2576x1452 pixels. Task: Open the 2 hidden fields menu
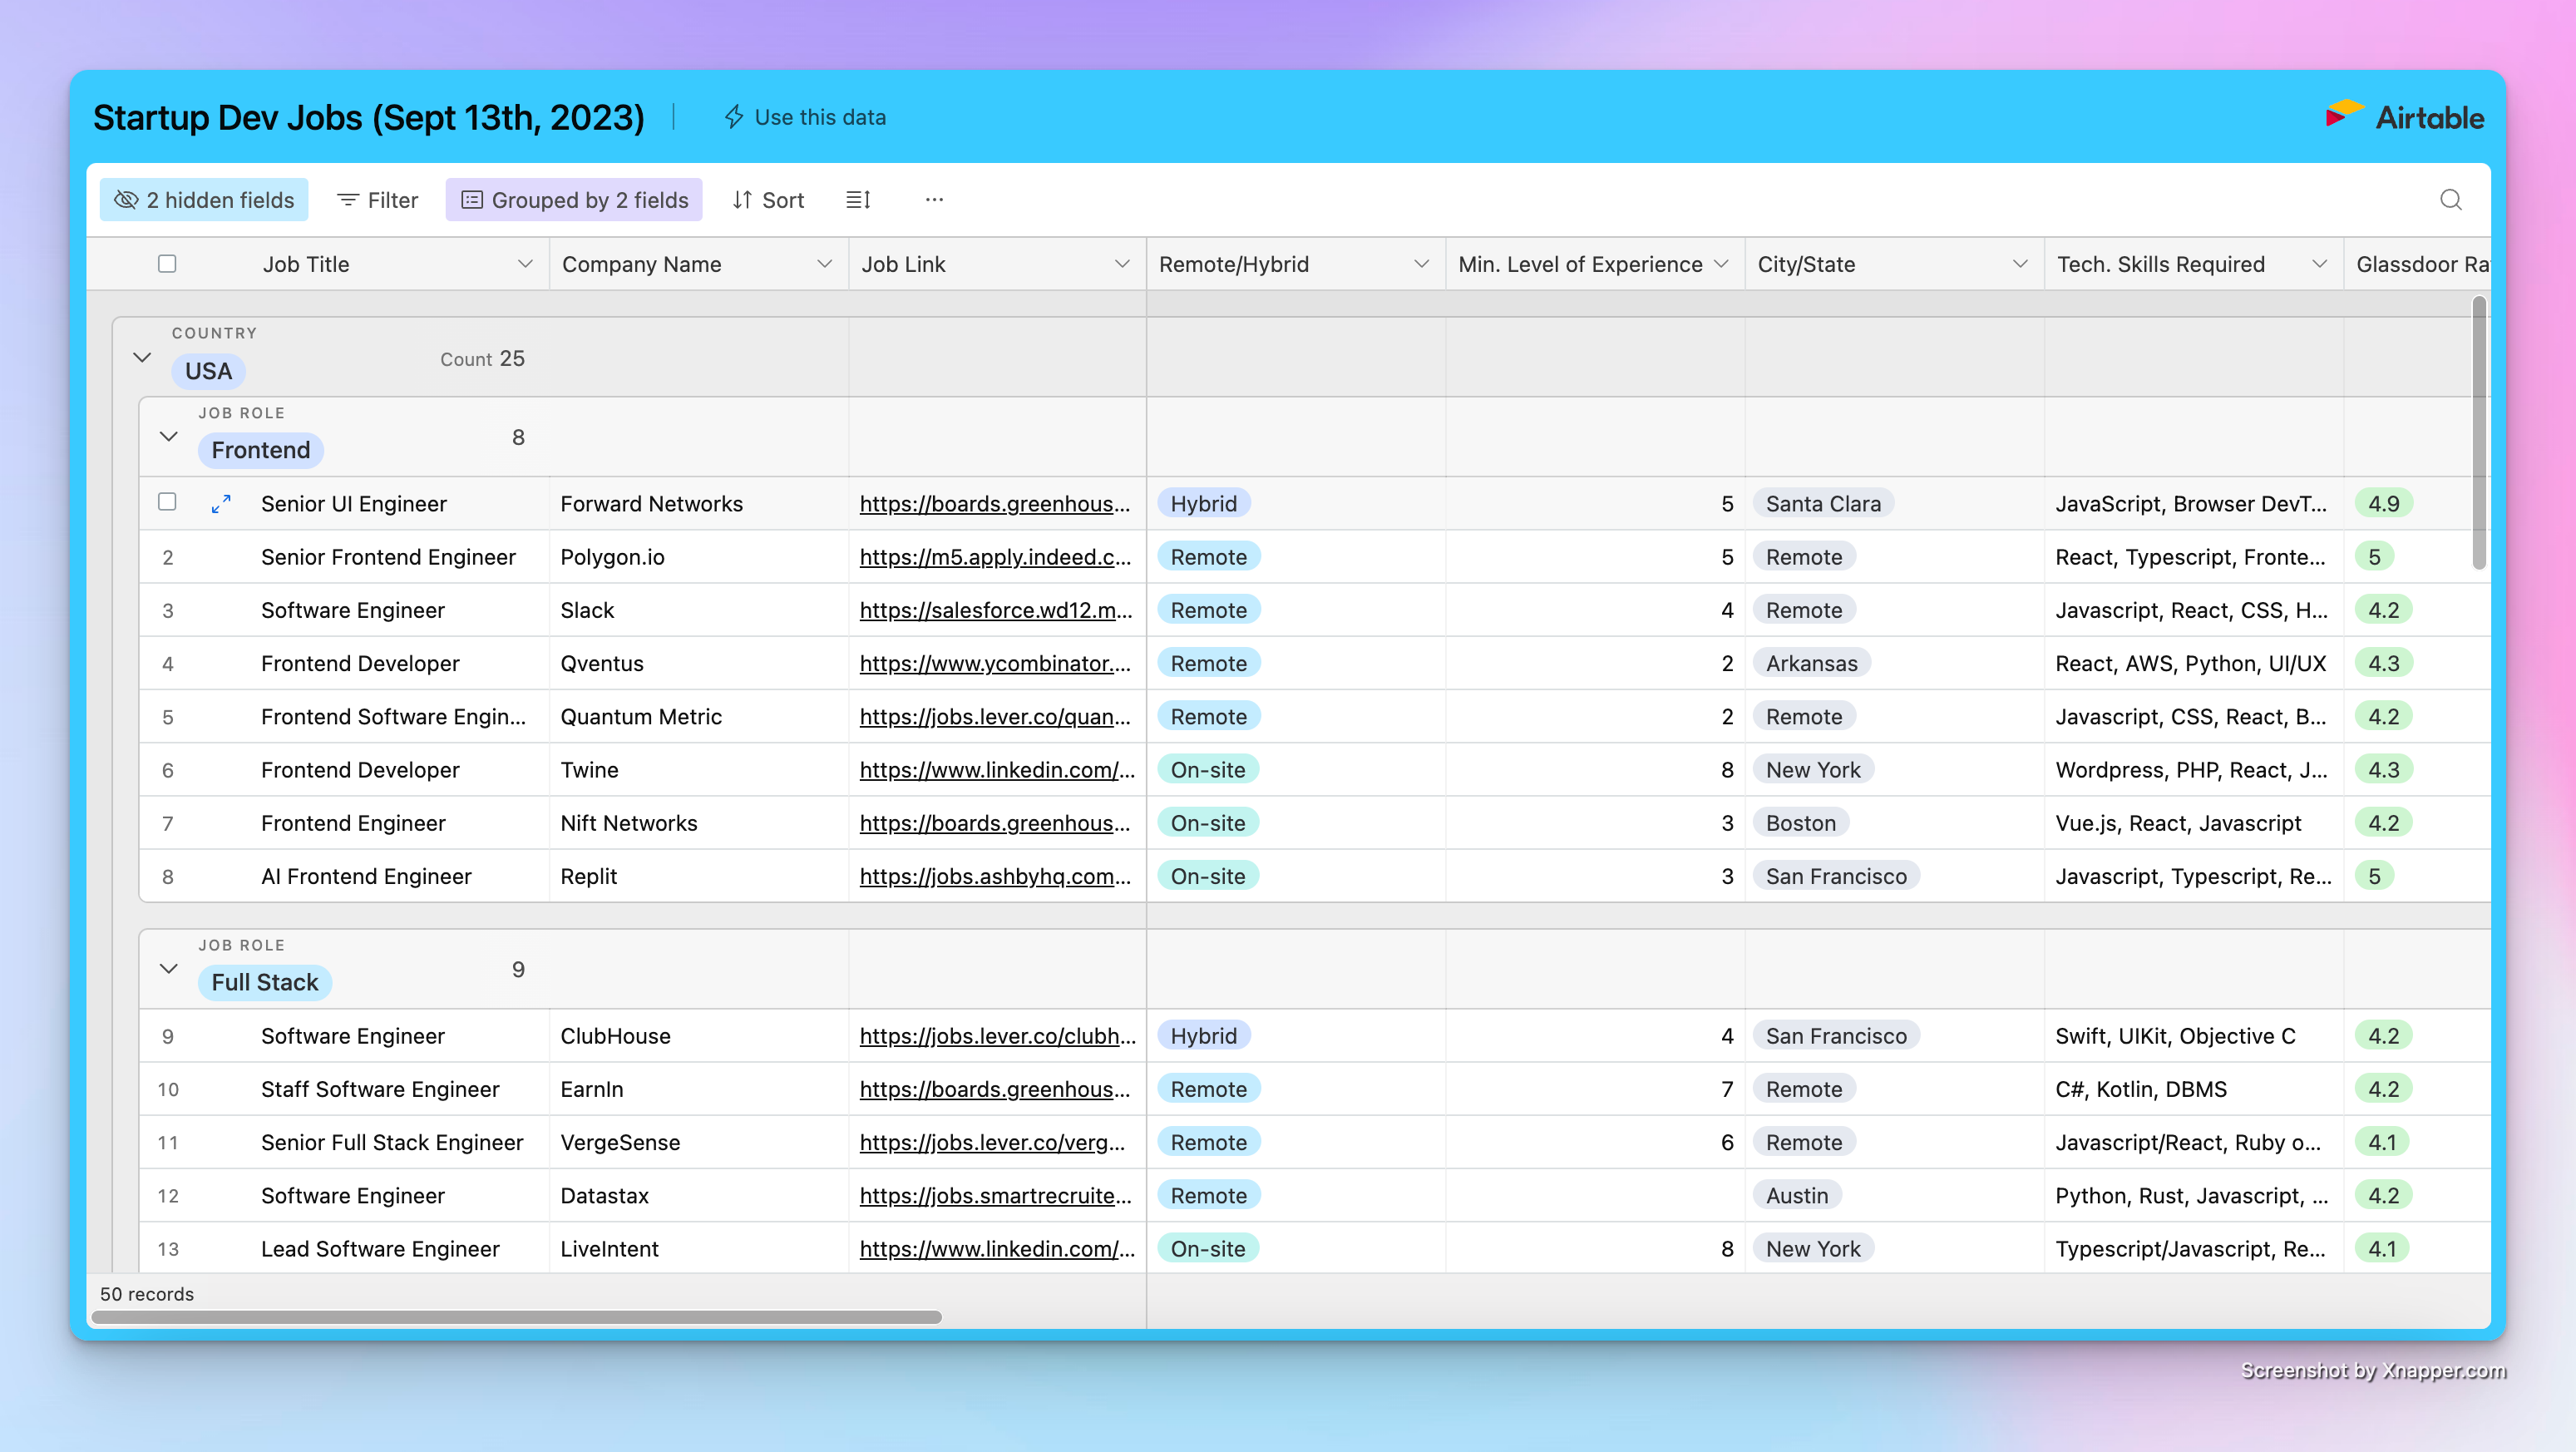204,200
